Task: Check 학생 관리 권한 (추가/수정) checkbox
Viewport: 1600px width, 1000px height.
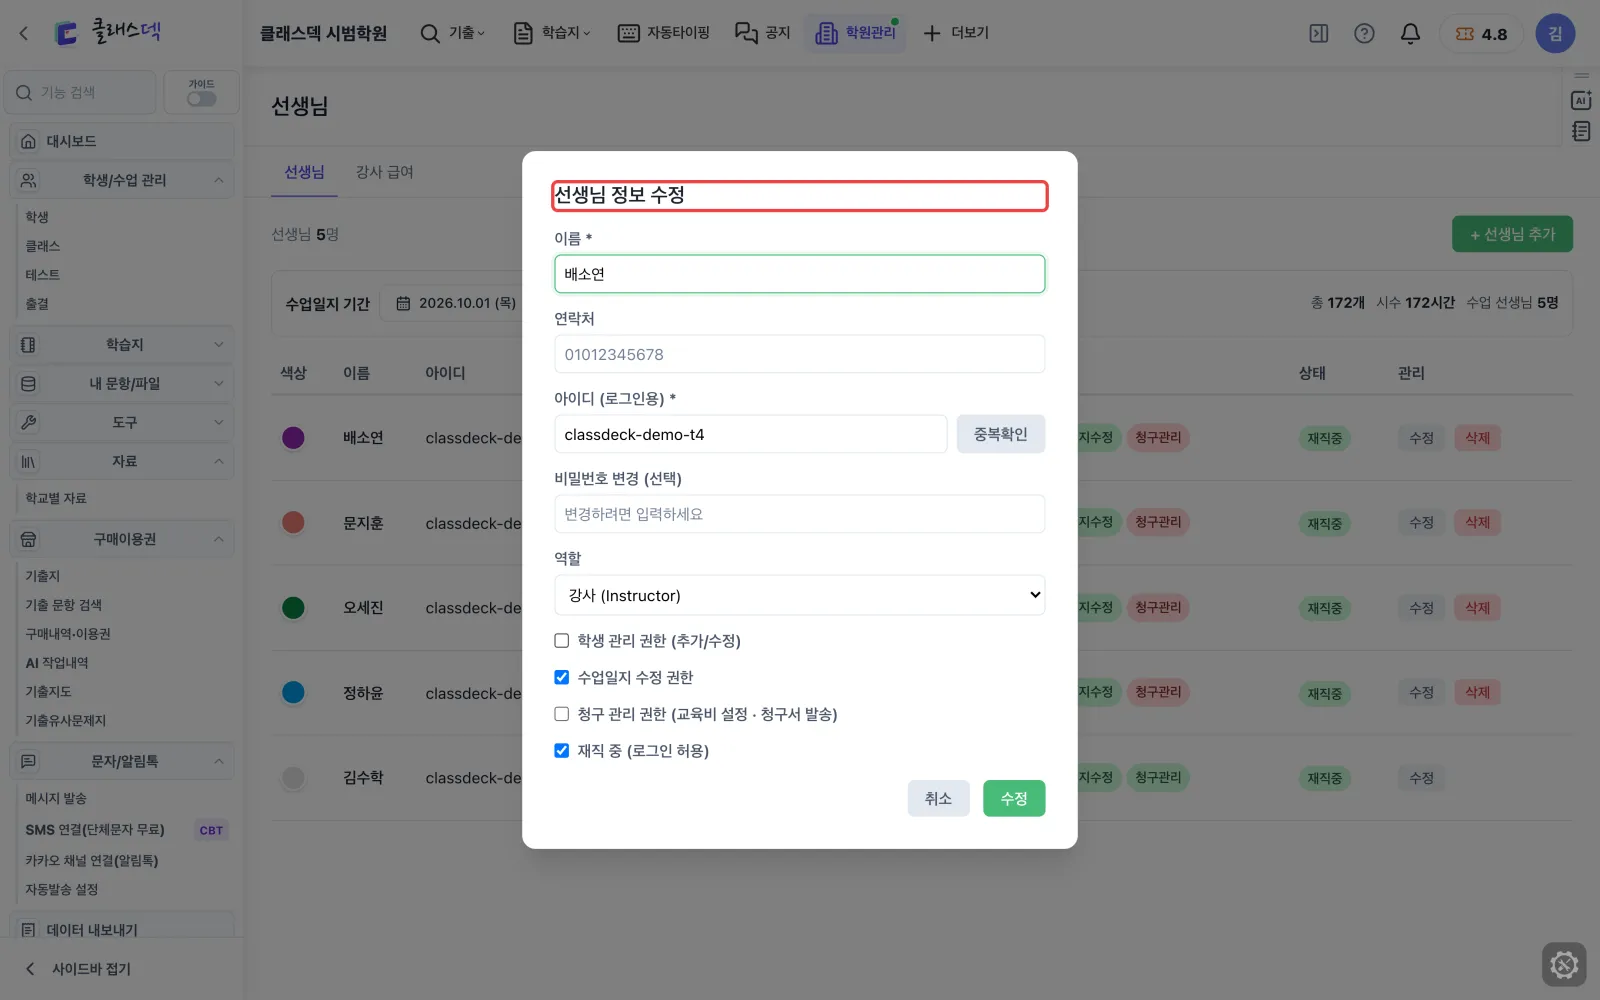Action: click(562, 641)
